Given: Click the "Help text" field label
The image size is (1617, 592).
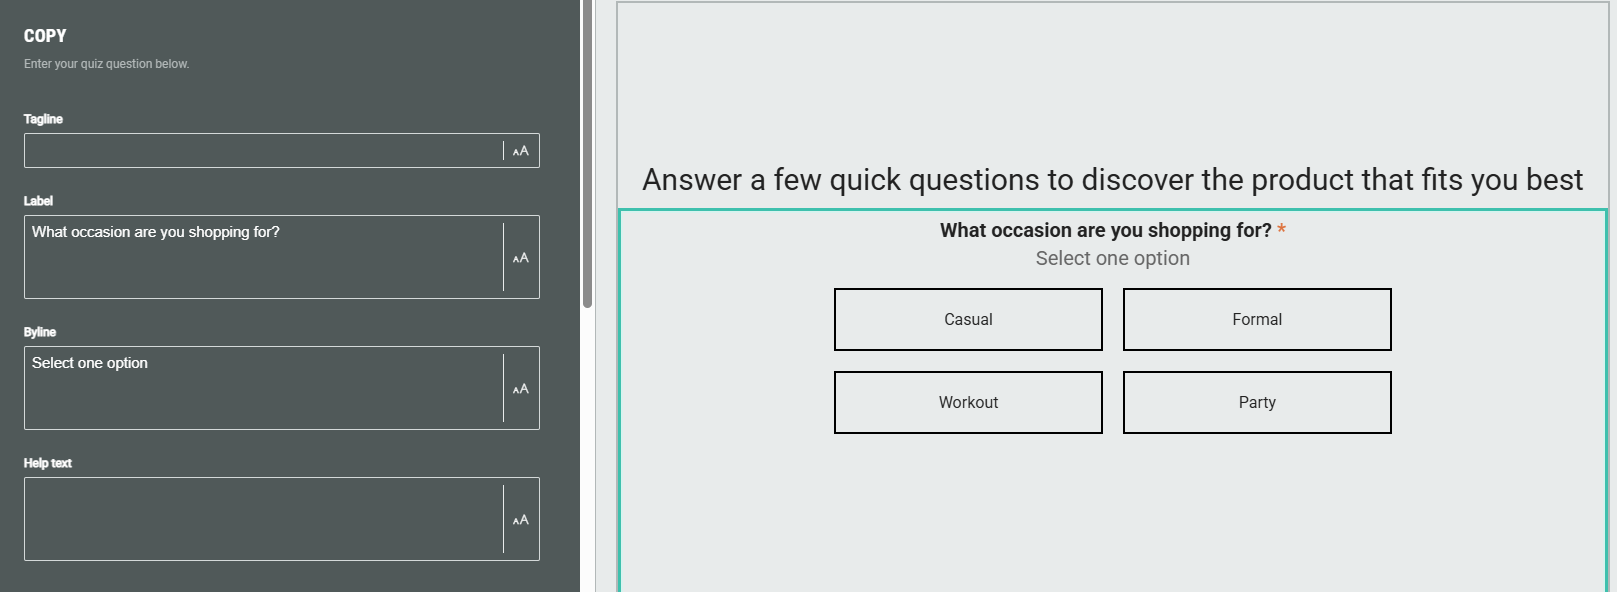Looking at the screenshot, I should tap(48, 464).
